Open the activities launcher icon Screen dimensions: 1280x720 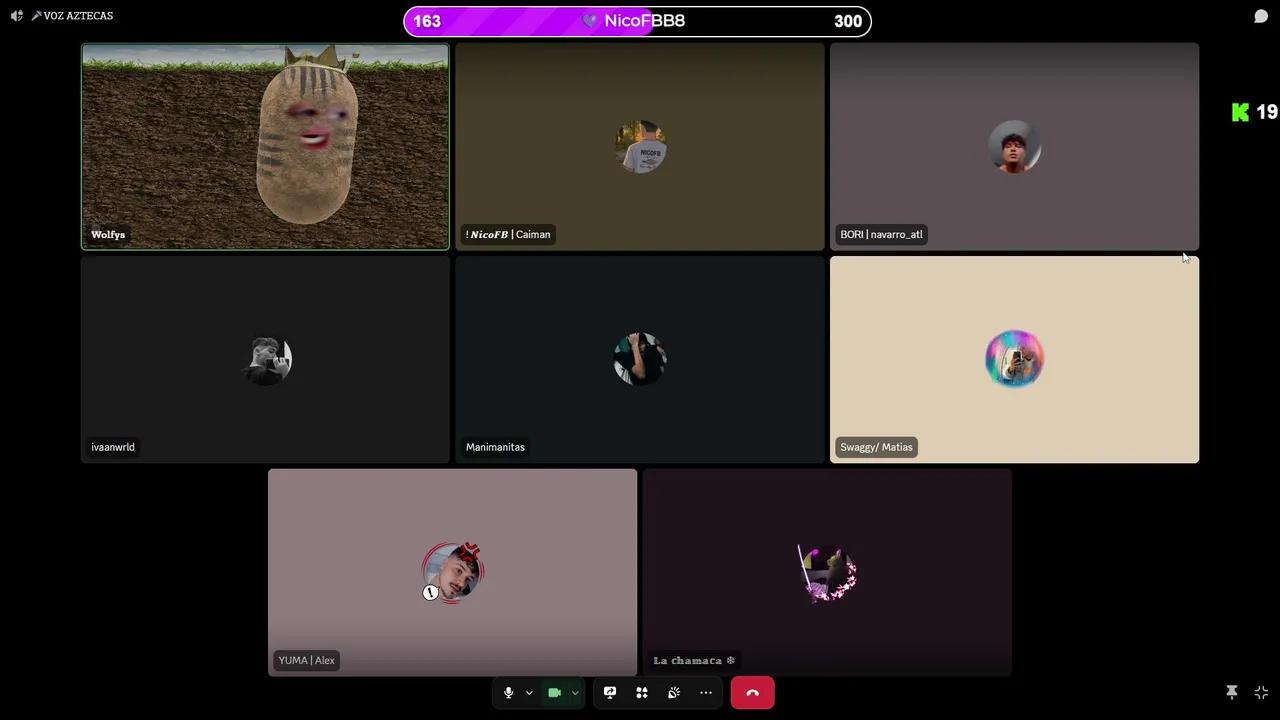(642, 693)
